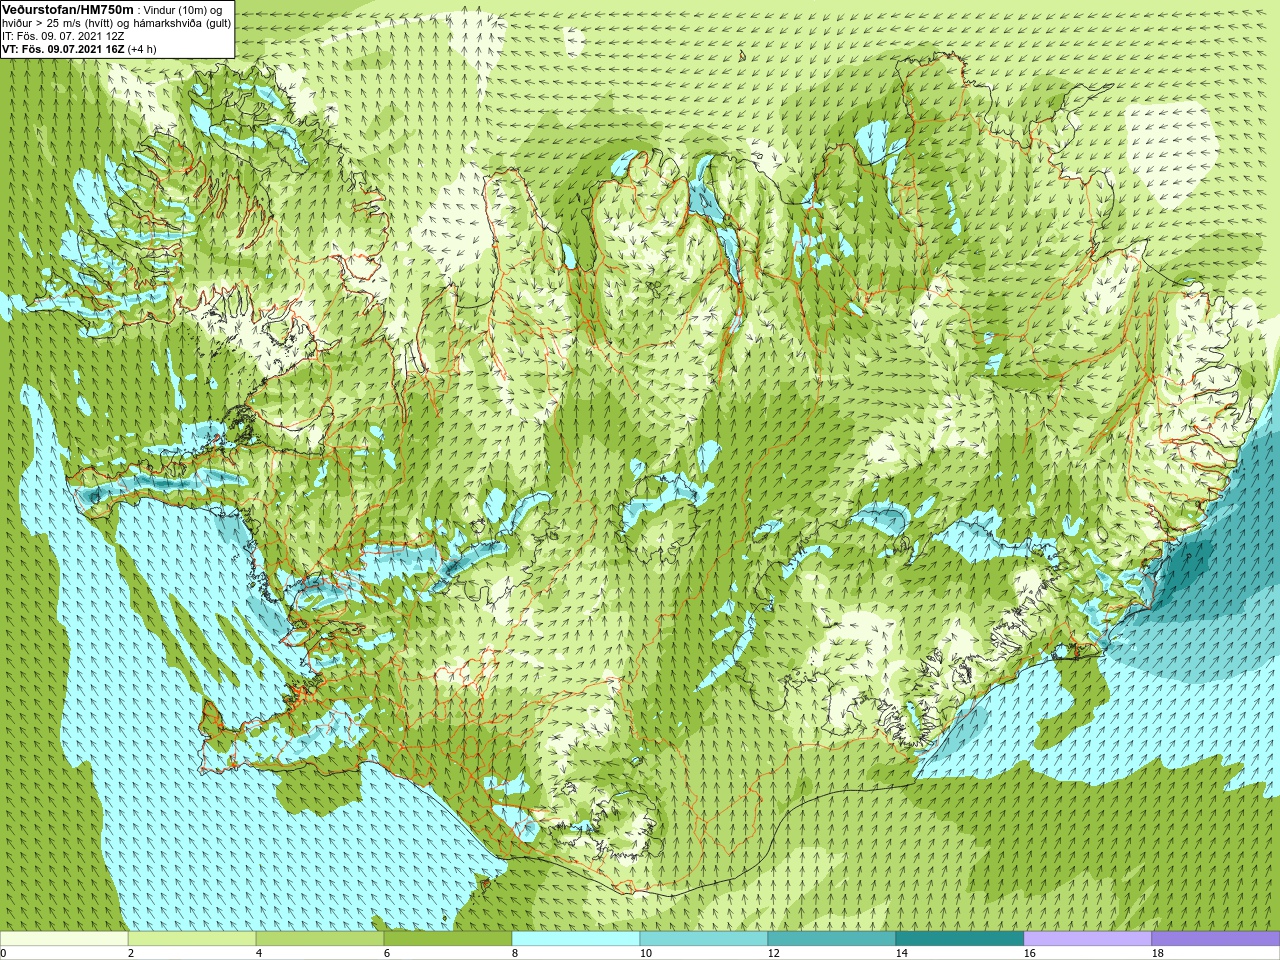
Task: Click the scale label '16'
Action: (1029, 953)
